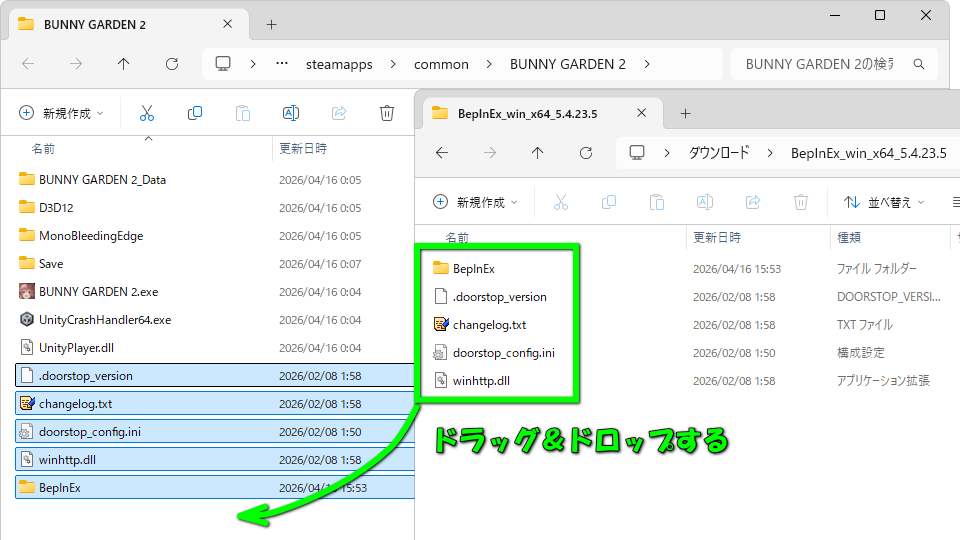Open 新規作成 dropdown in BUNNY GARDEN 2 window

click(61, 113)
